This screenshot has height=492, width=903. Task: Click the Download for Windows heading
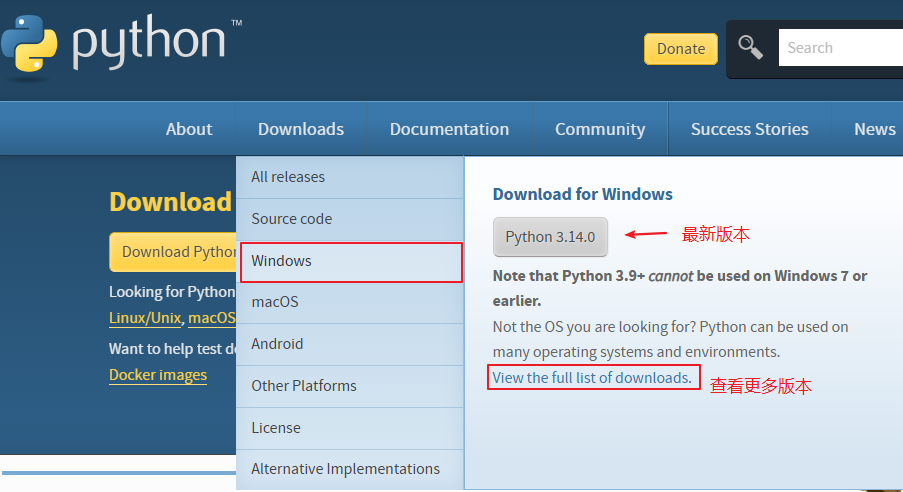click(x=582, y=194)
